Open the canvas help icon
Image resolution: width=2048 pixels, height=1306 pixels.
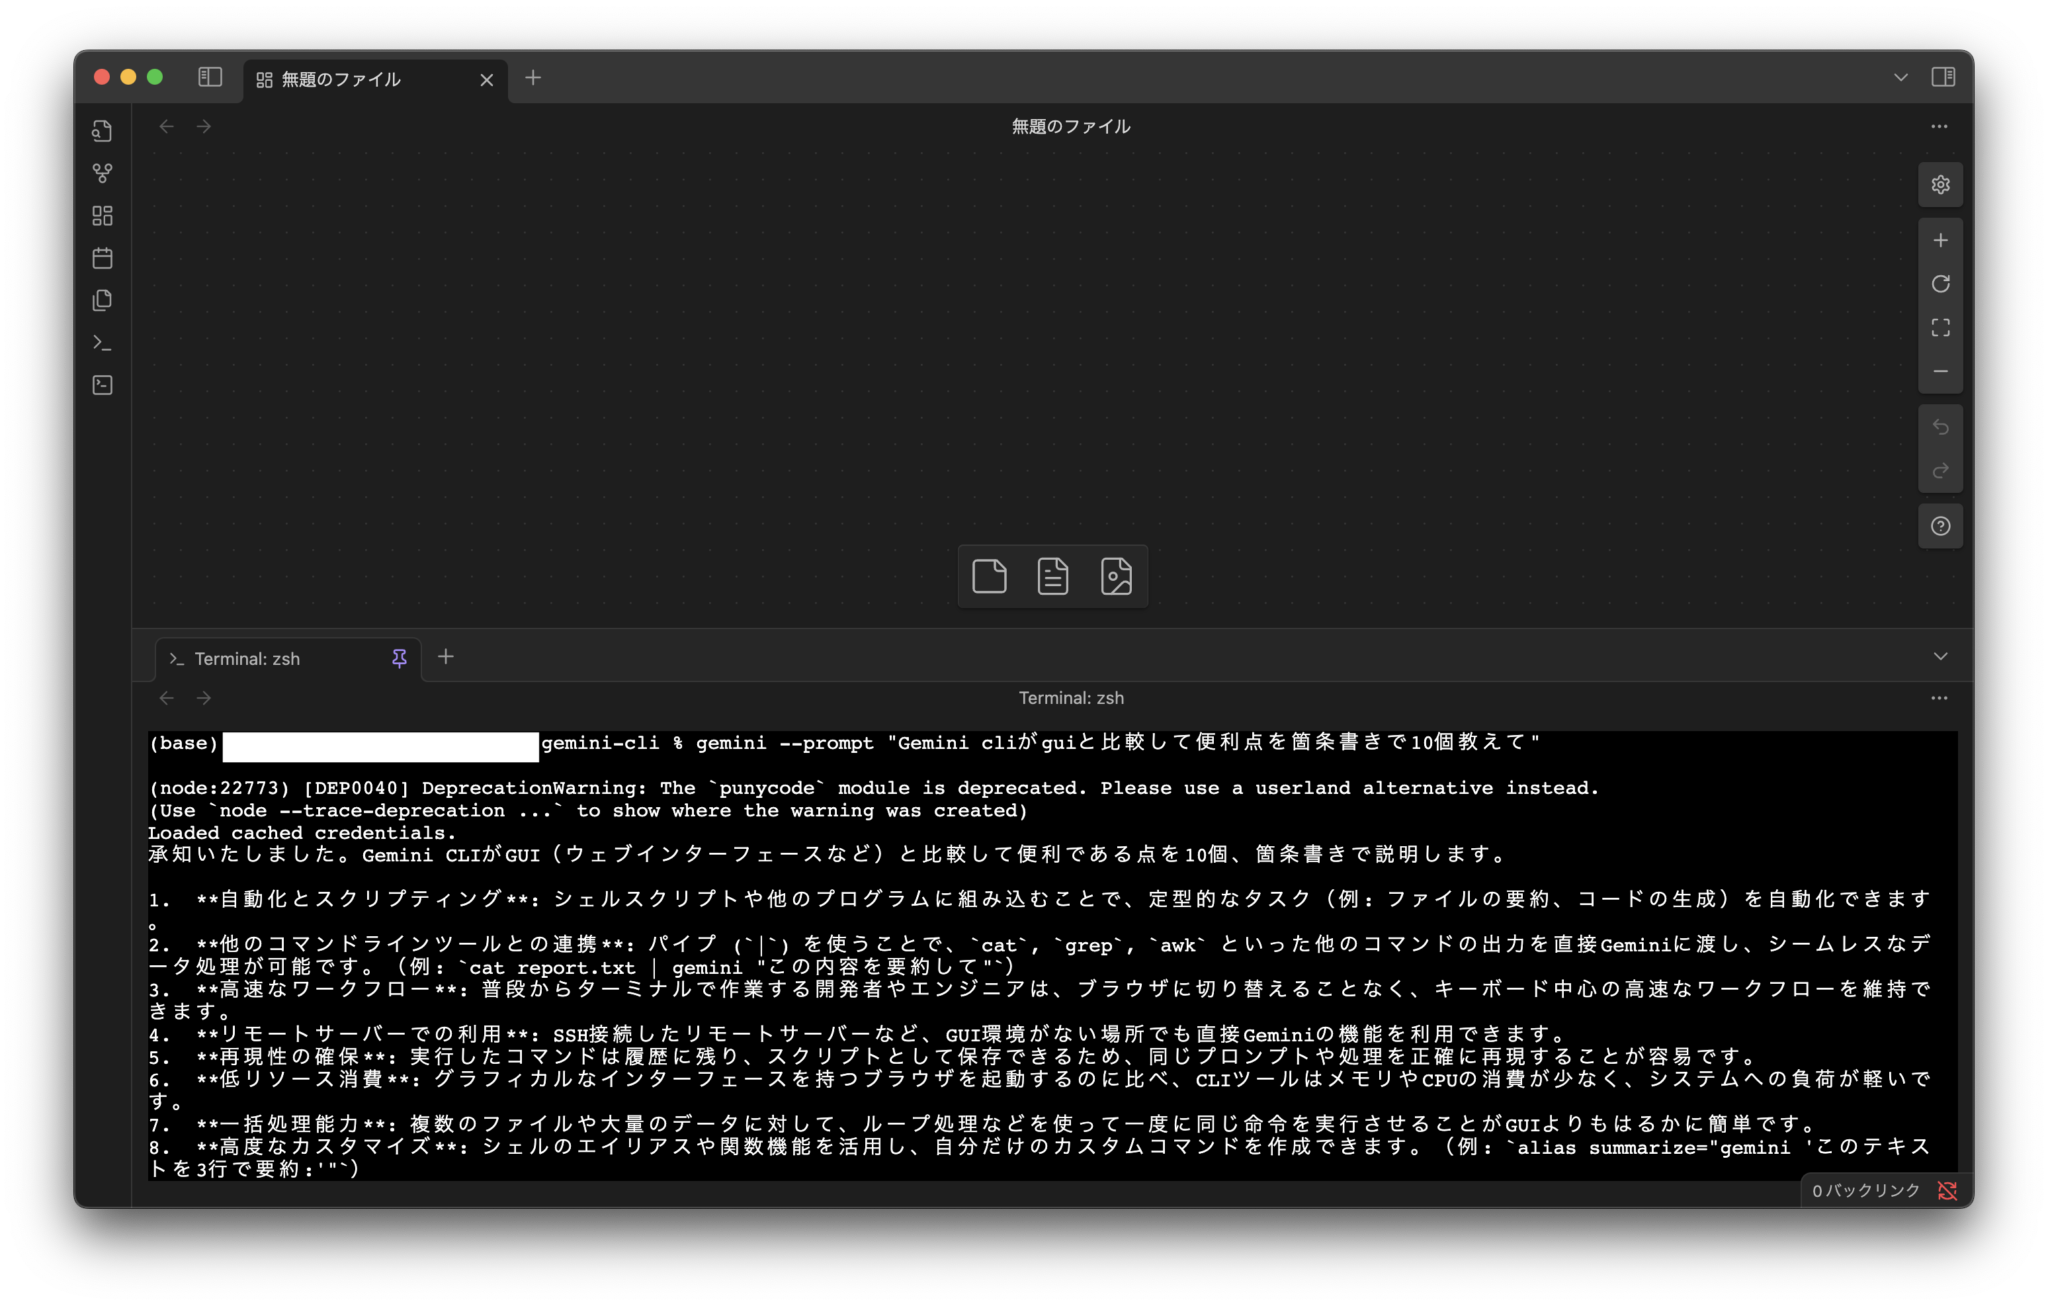coord(1941,525)
